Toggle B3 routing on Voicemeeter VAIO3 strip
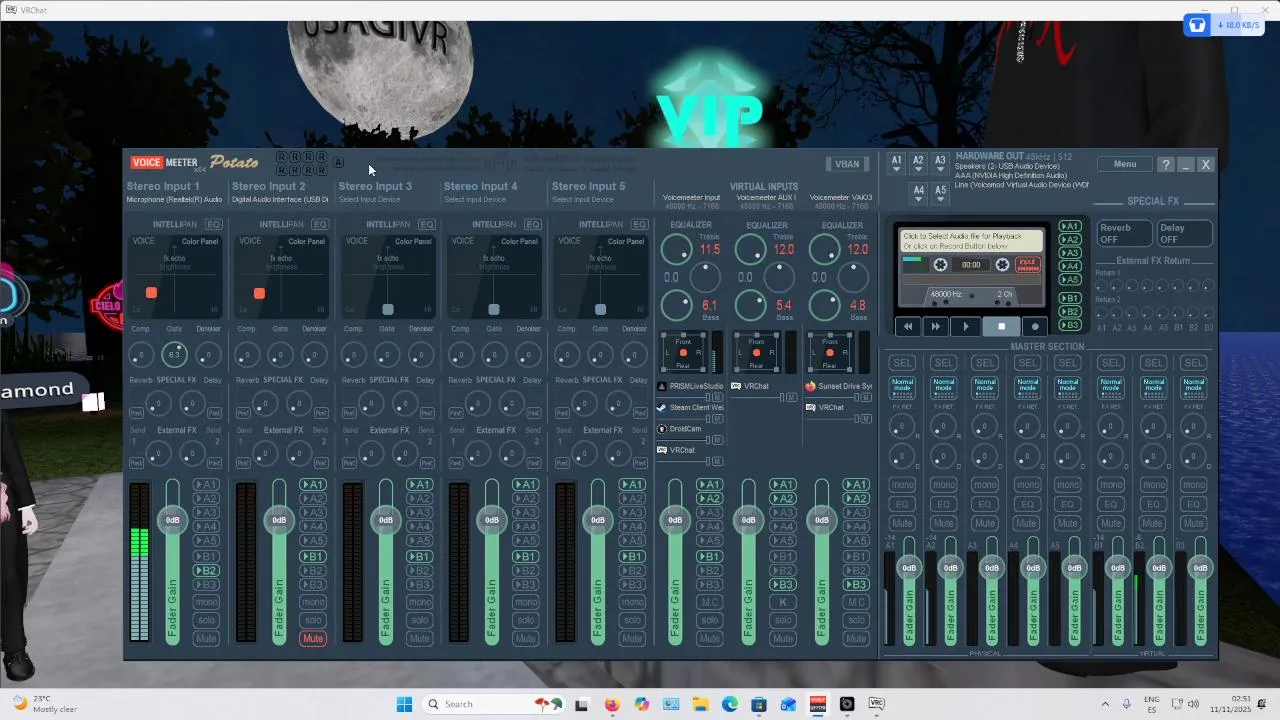The image size is (1280, 720). [x=856, y=585]
